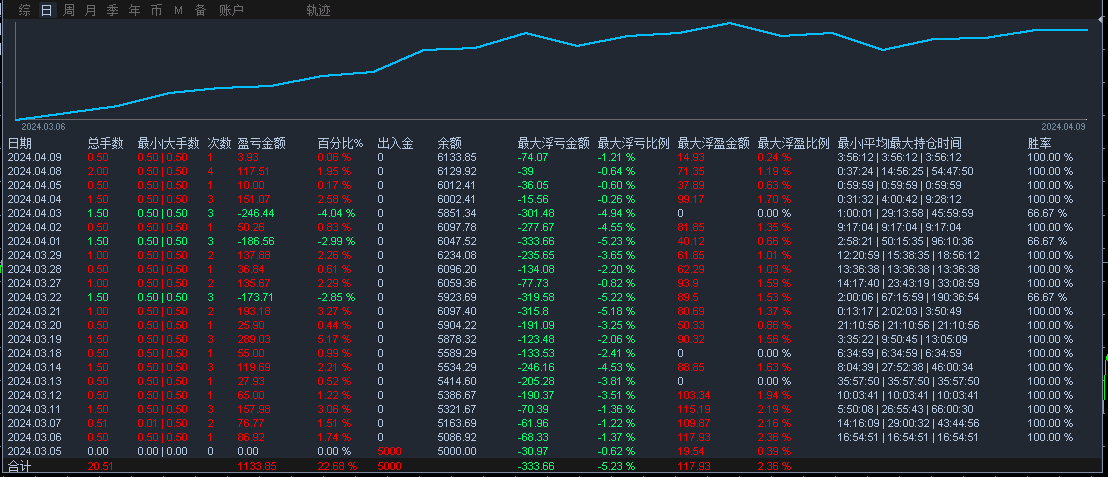The image size is (1108, 477).
Task: Click the 5000.00 balance cell
Action: click(x=456, y=451)
